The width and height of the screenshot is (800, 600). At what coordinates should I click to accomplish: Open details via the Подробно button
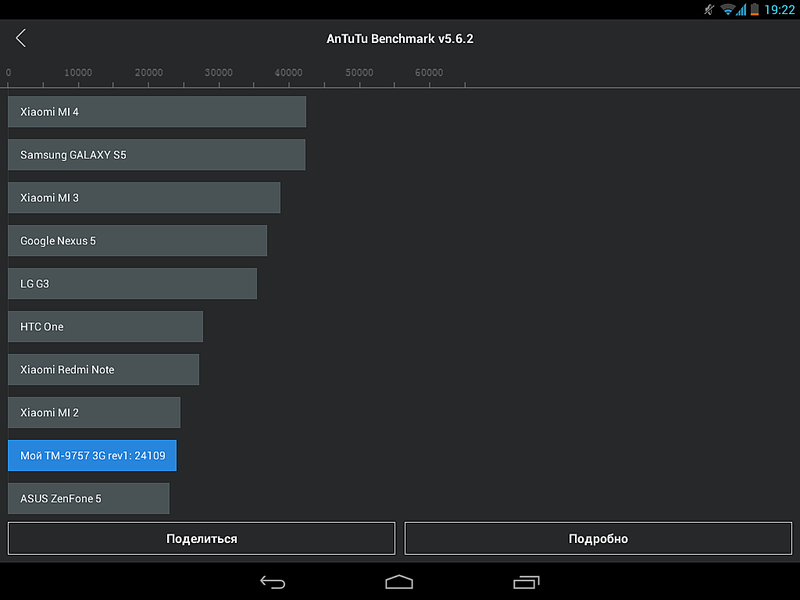click(598, 538)
